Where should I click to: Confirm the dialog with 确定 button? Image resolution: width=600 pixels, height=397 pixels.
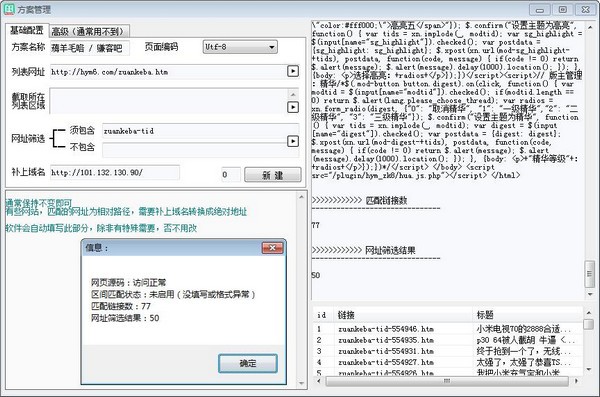[248, 363]
